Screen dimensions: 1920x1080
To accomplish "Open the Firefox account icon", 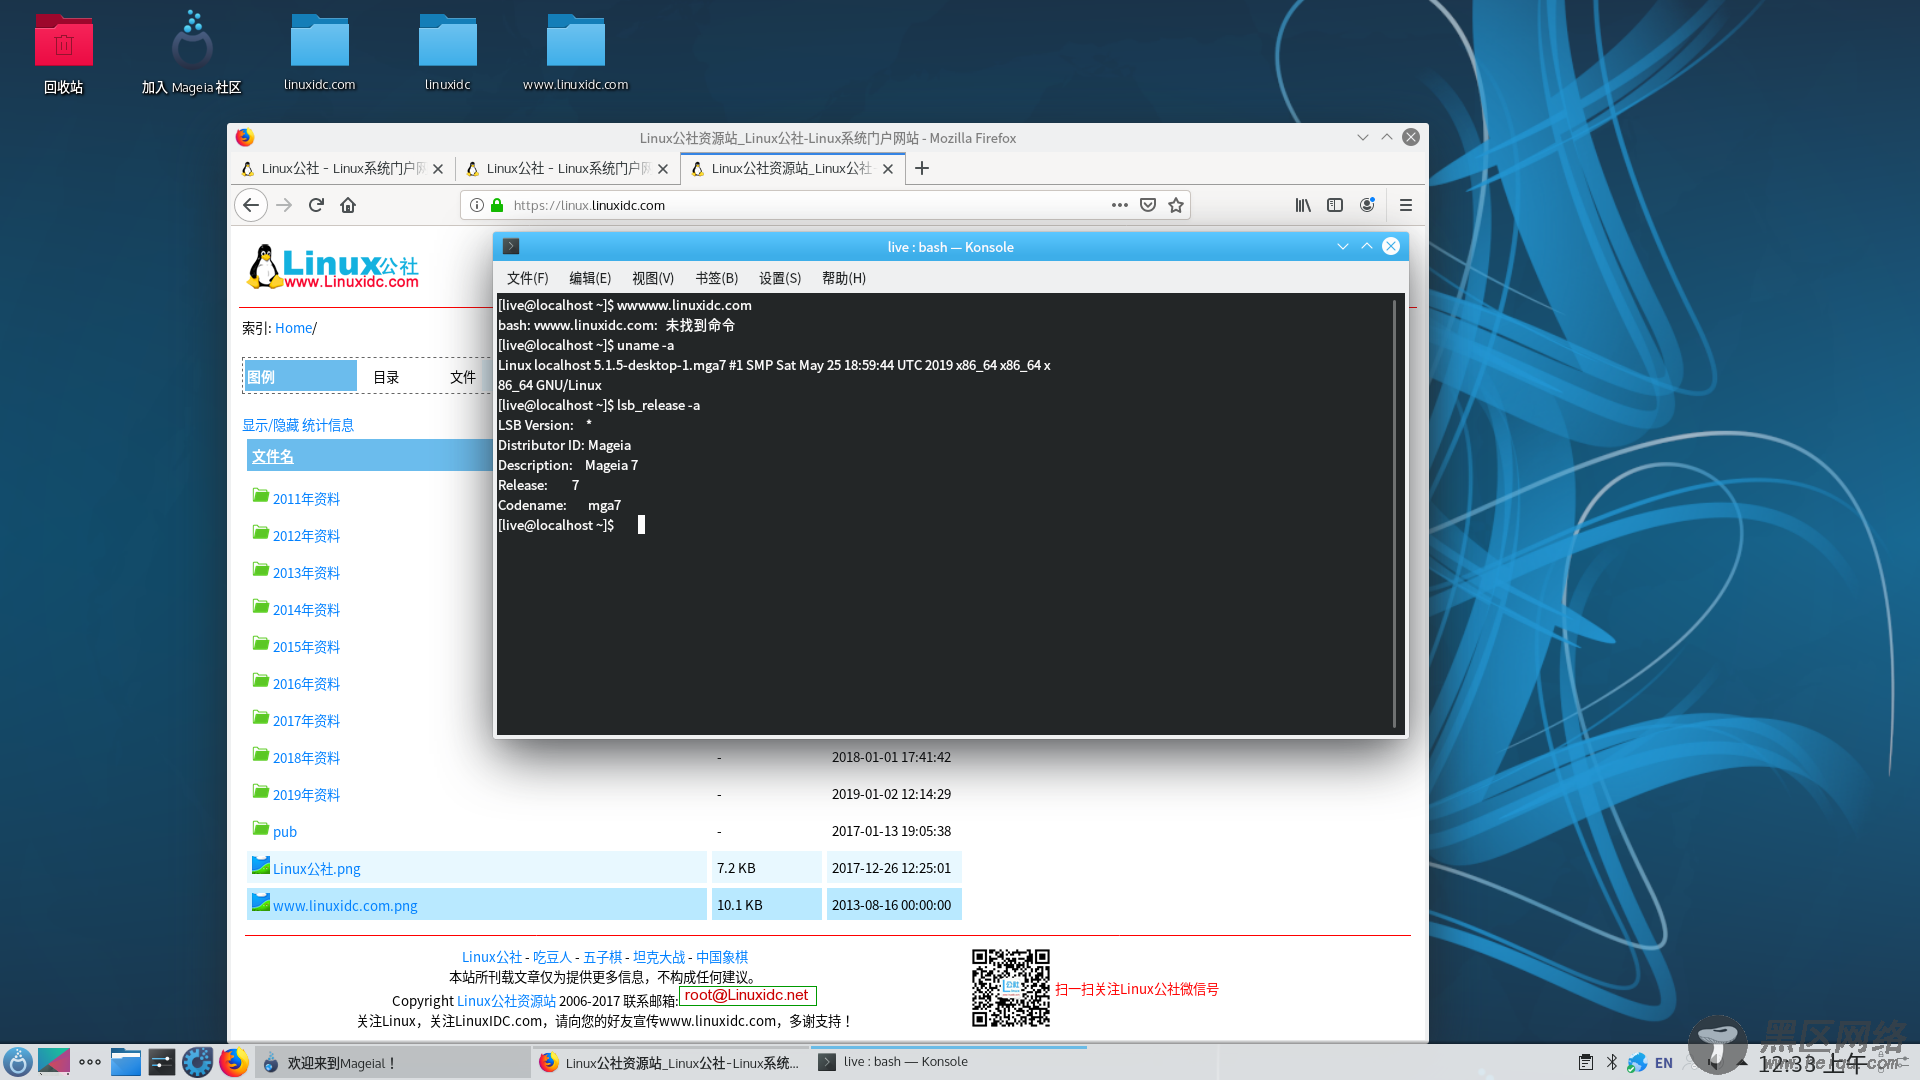I will coord(1367,205).
